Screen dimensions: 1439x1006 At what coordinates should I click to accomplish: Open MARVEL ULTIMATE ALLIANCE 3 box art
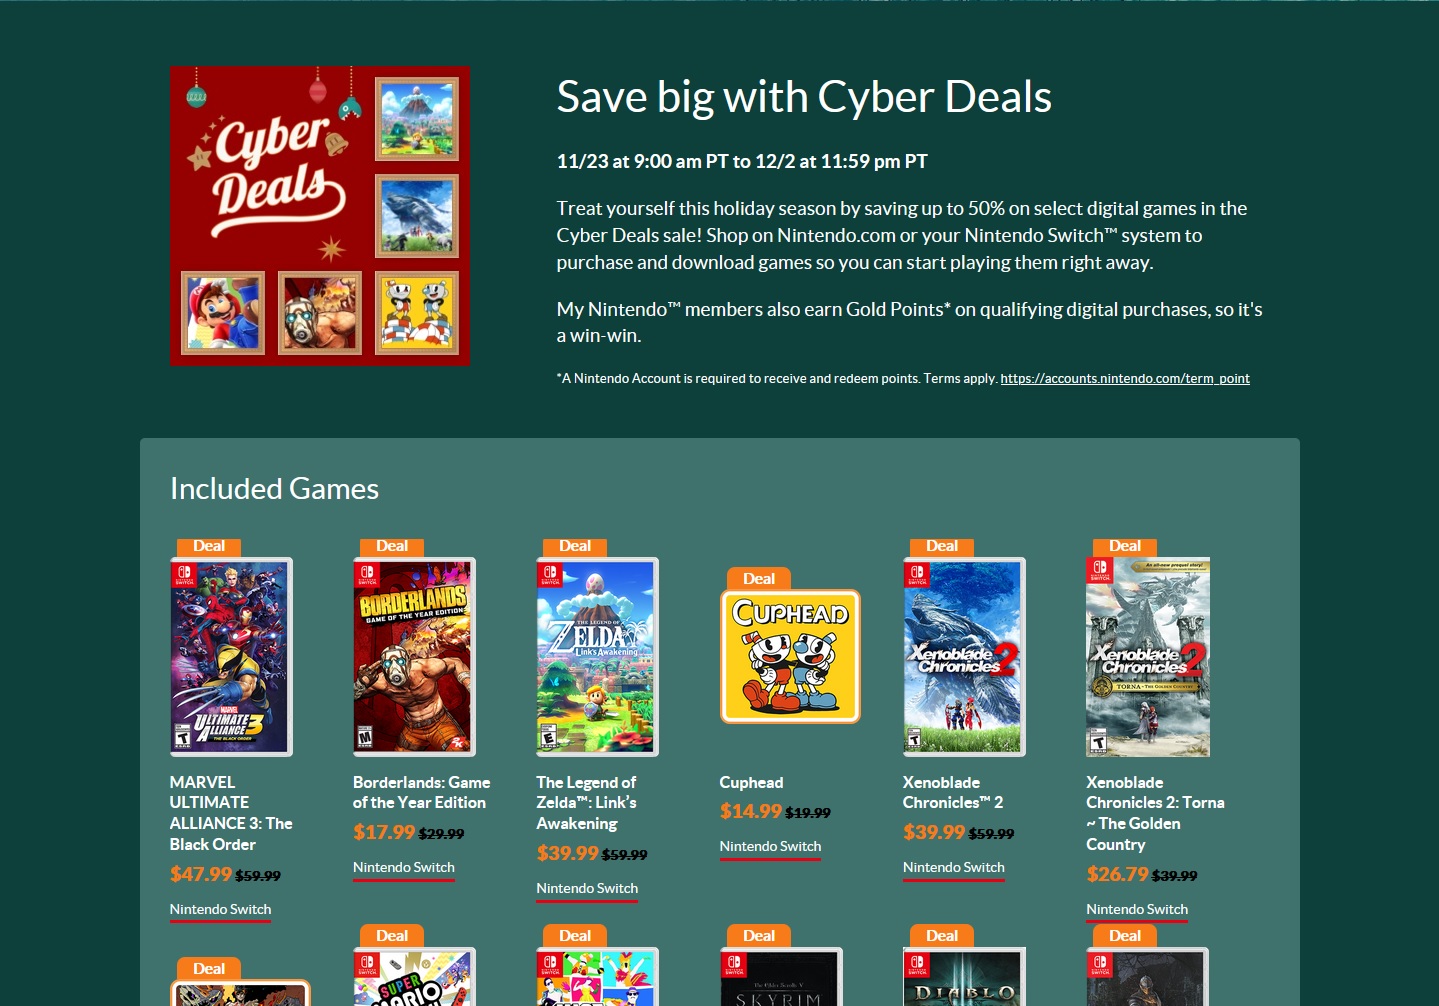point(231,657)
